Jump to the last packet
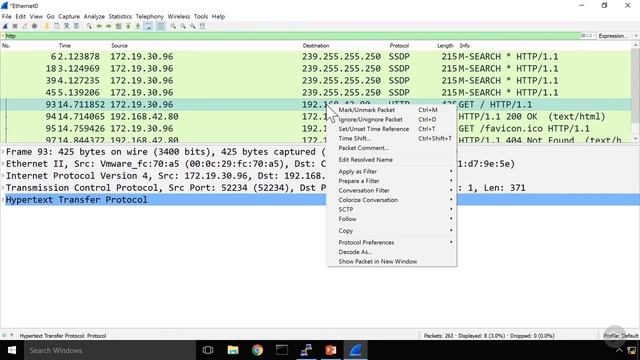Viewport: 640px width, 360px height. [x=138, y=26]
